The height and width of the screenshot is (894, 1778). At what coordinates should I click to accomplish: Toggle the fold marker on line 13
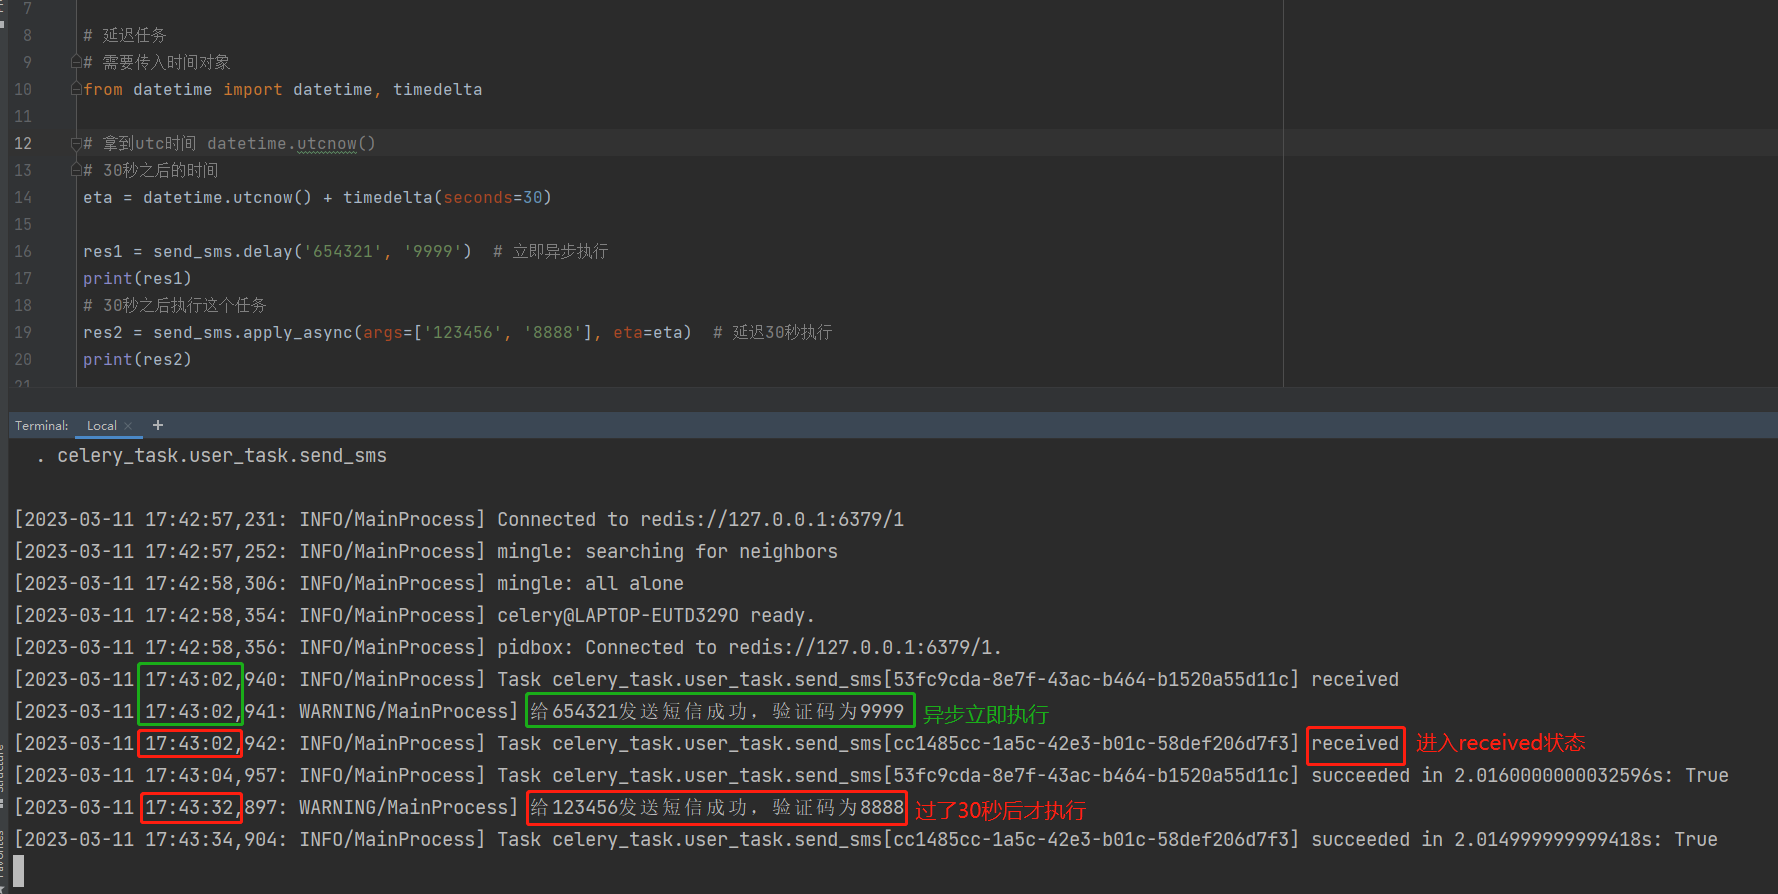(x=76, y=170)
